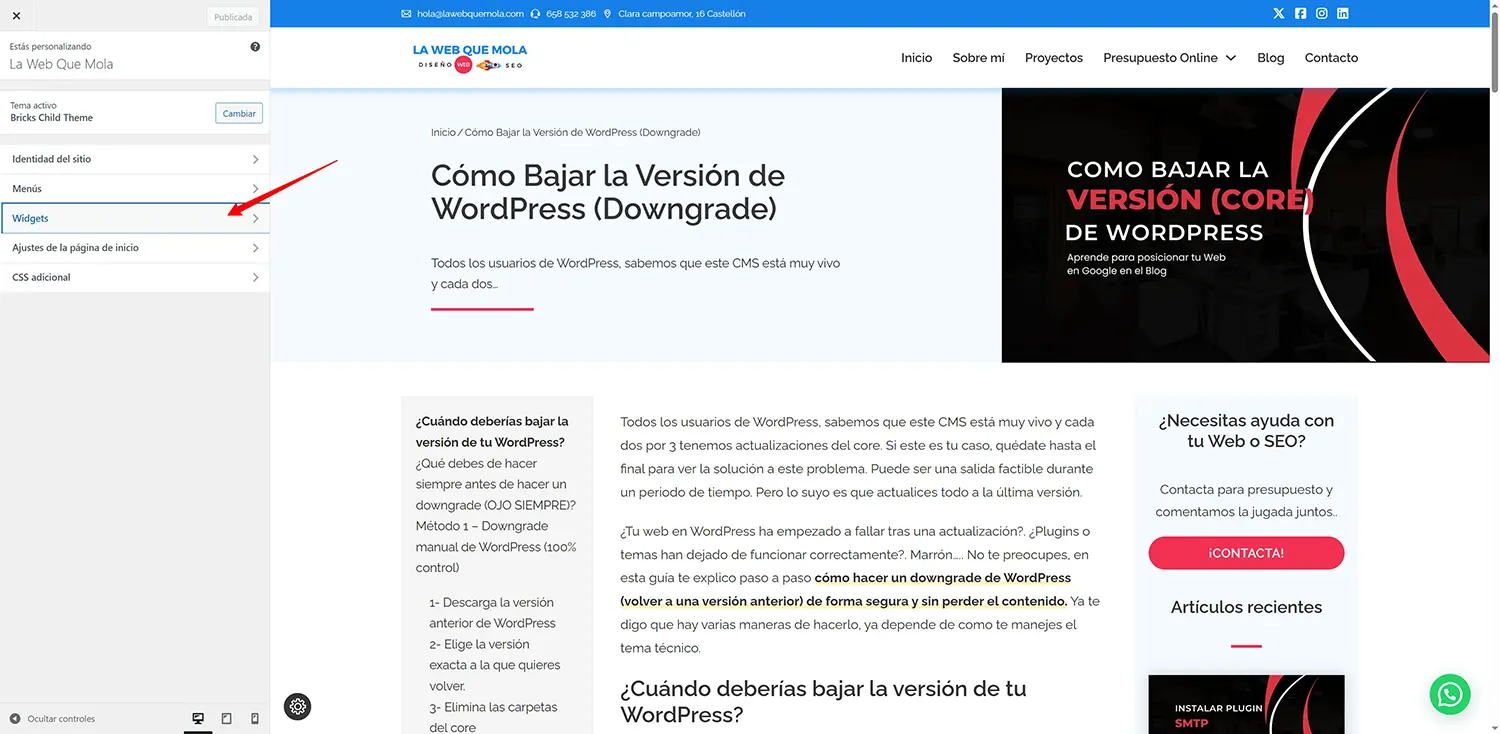Screen dimensions: 1500x734
Task: Jump to '3- Elimina las carpetas del core' link
Action: (x=493, y=717)
